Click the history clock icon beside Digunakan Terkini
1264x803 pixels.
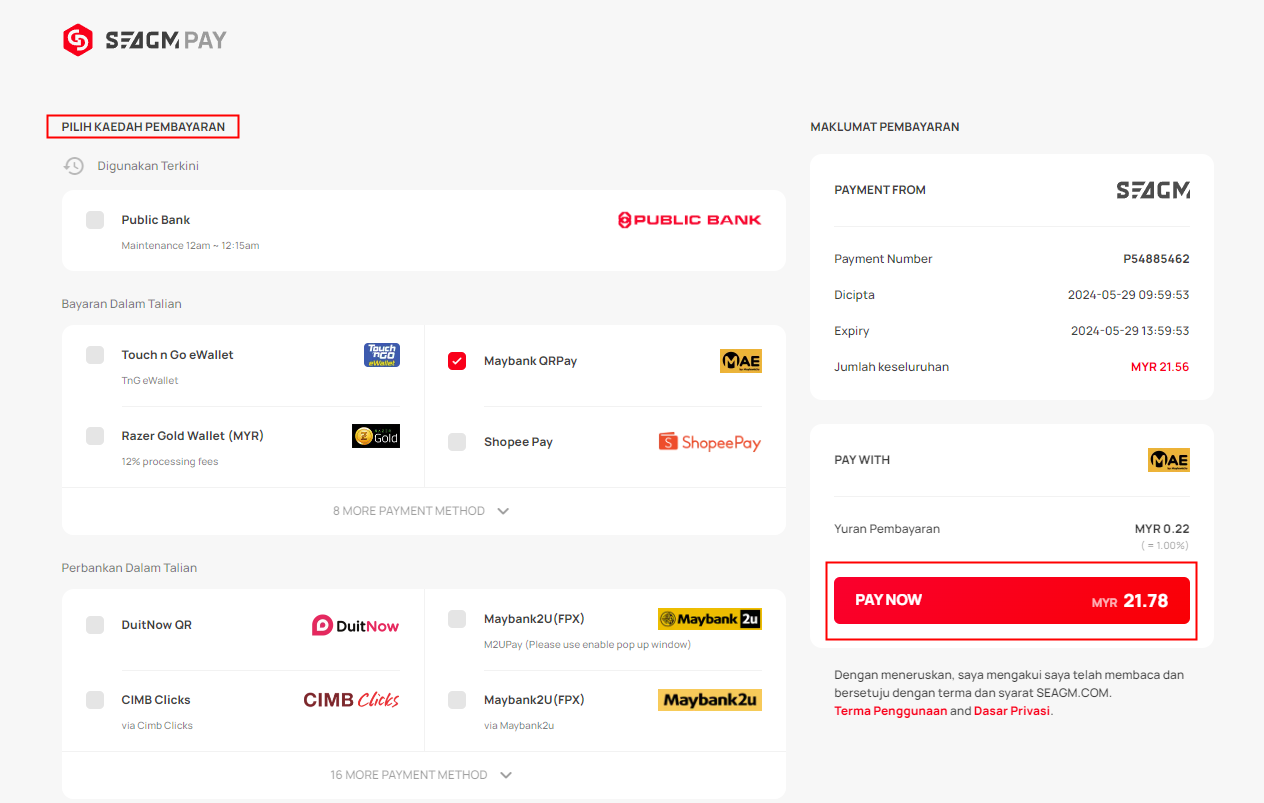[73, 165]
